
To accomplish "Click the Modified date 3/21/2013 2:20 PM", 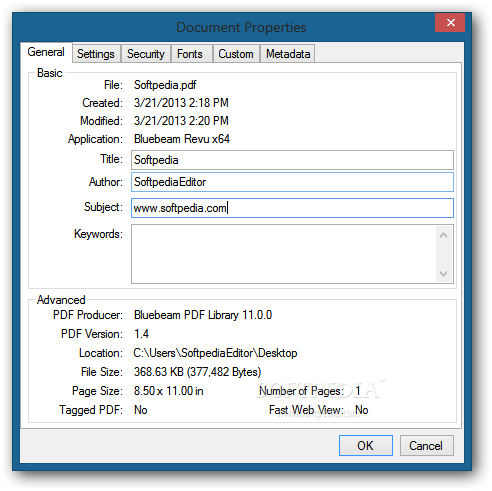I will coord(181,121).
